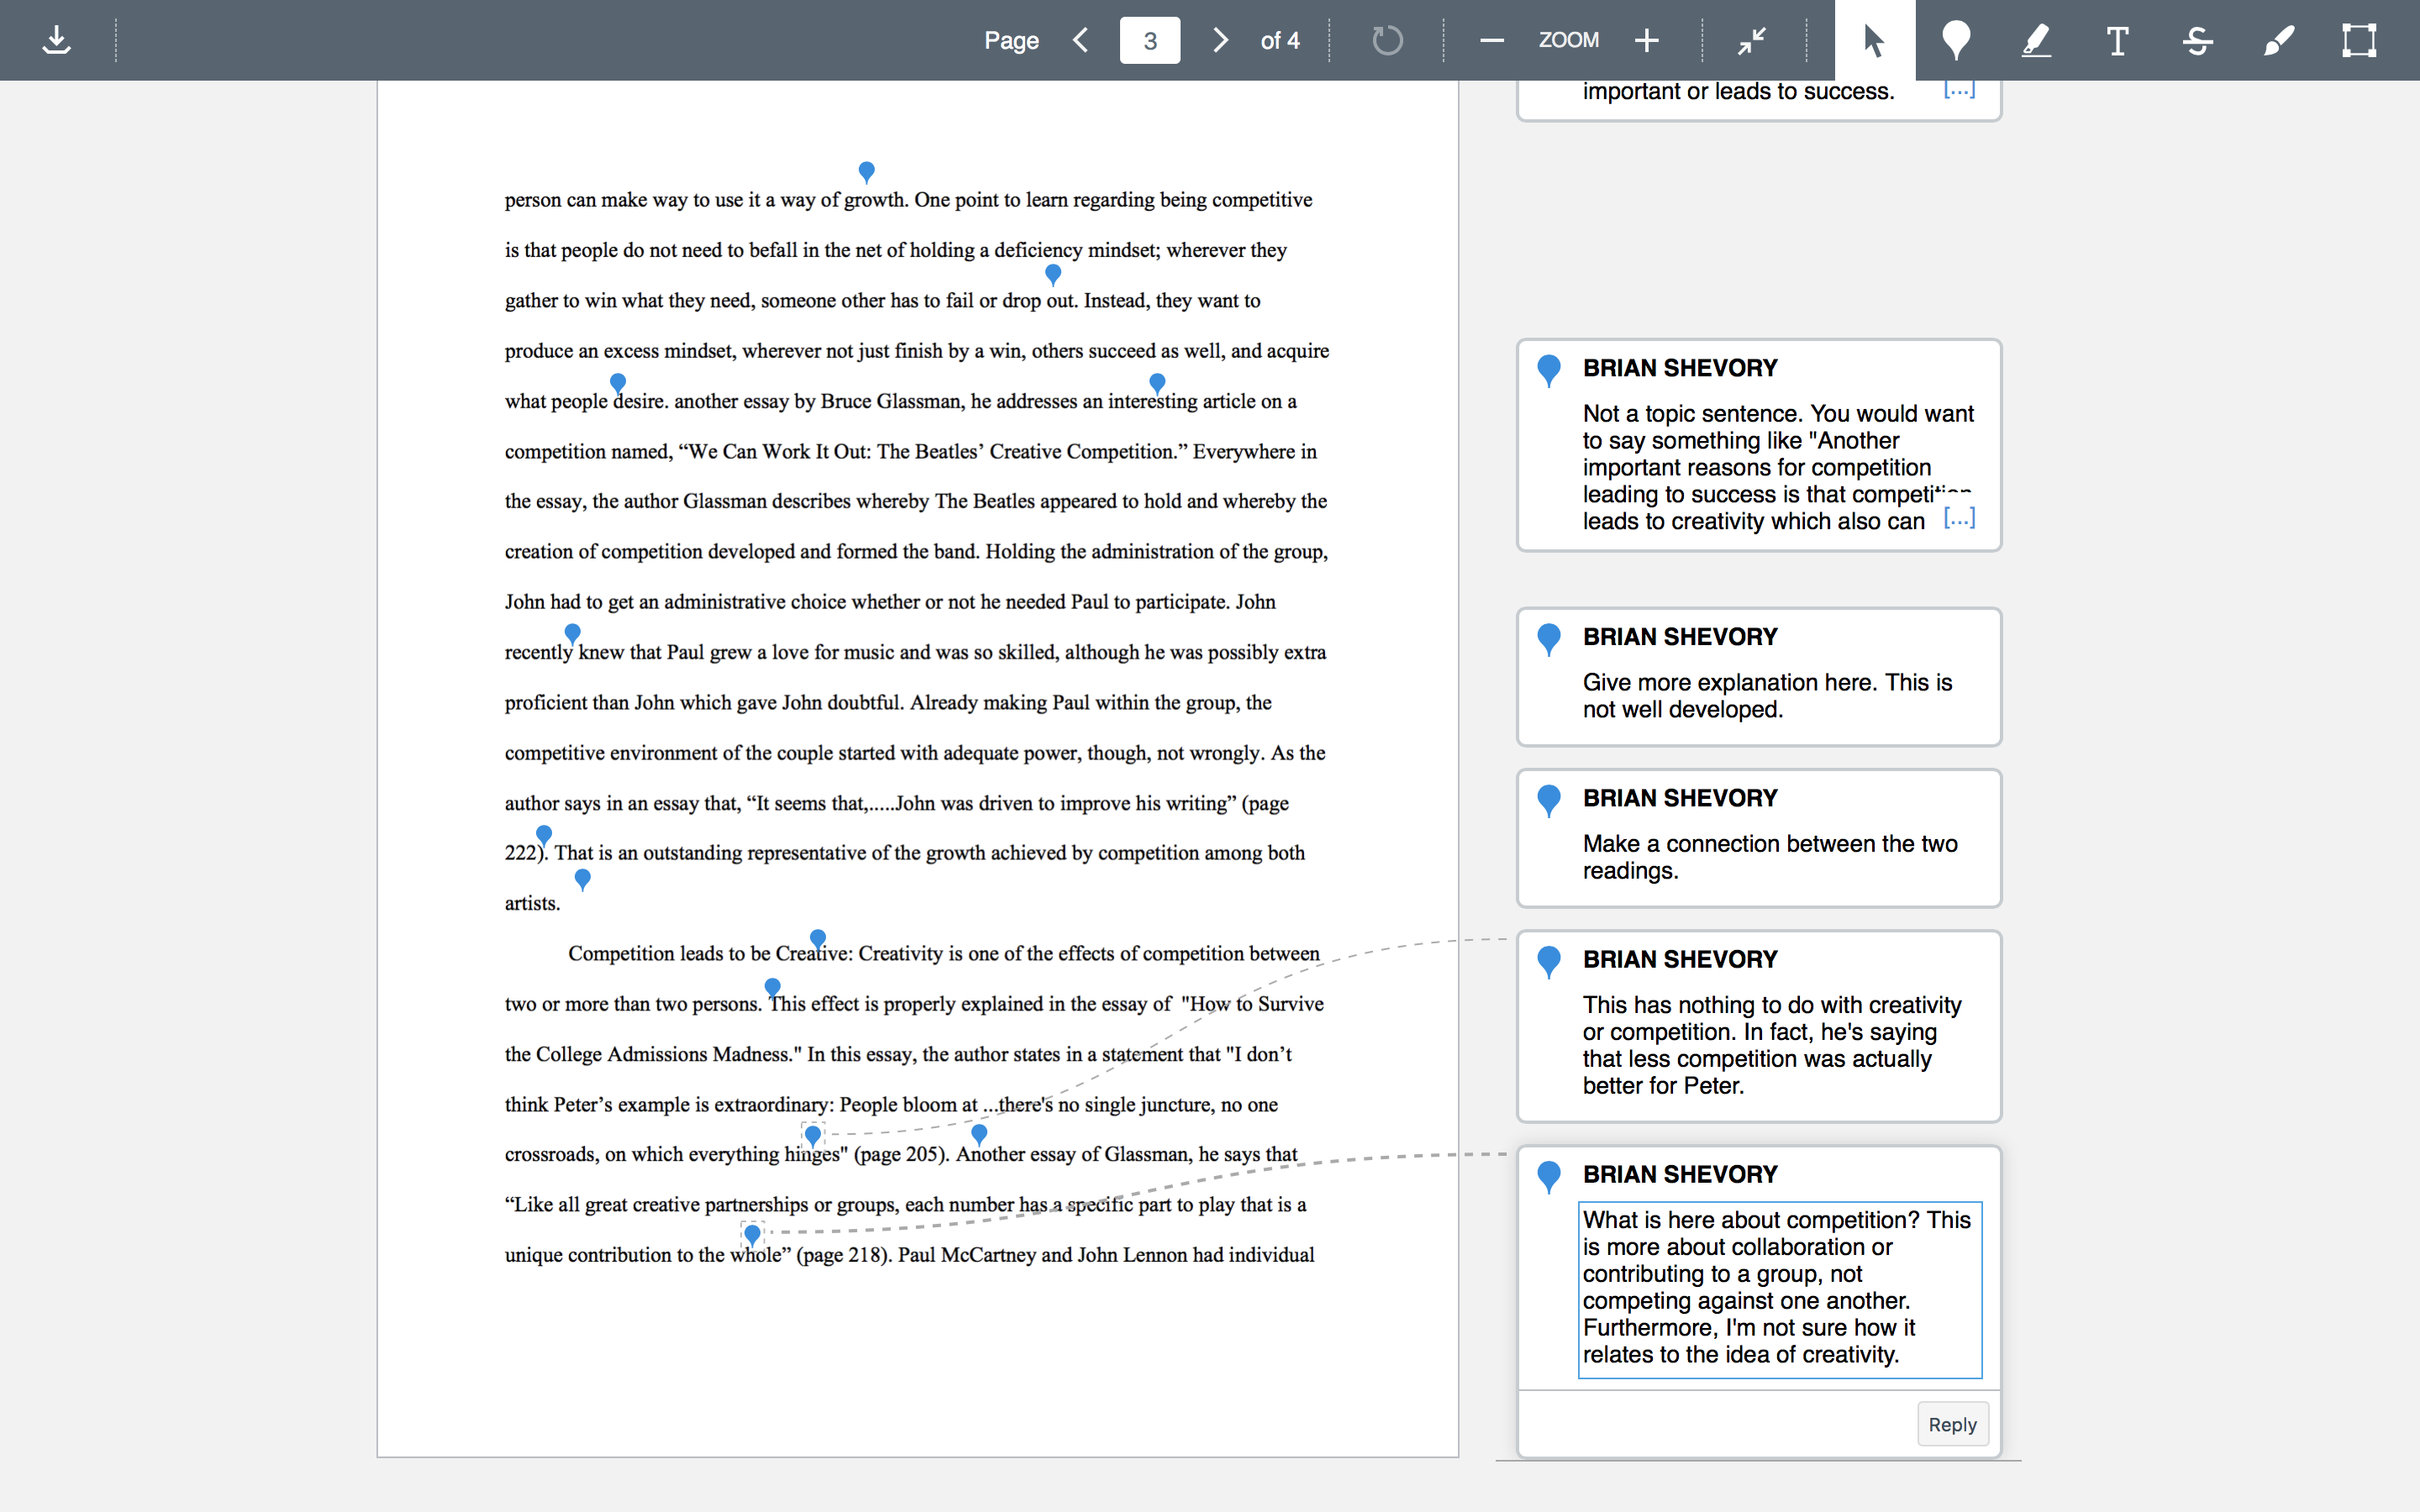Click the "BRIAN SHEVORY" name on the competition comment
This screenshot has width=2420, height=1512.
[1680, 1174]
